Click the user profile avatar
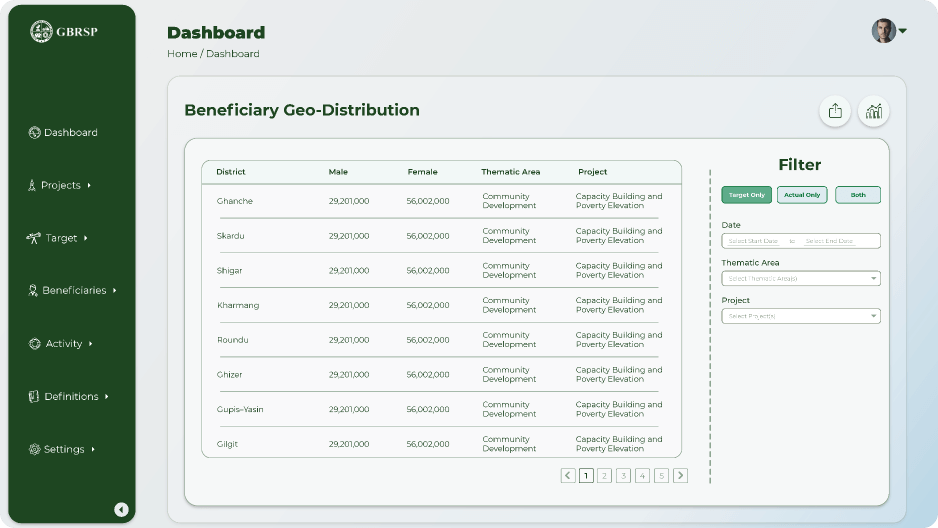938x528 pixels. 883,31
